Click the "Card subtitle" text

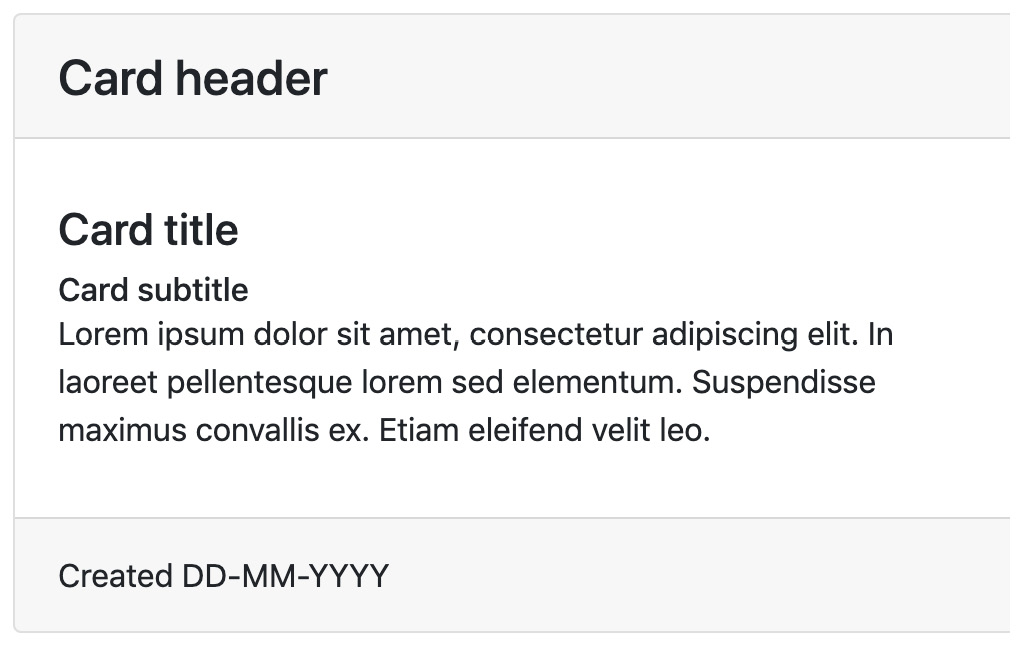point(153,290)
